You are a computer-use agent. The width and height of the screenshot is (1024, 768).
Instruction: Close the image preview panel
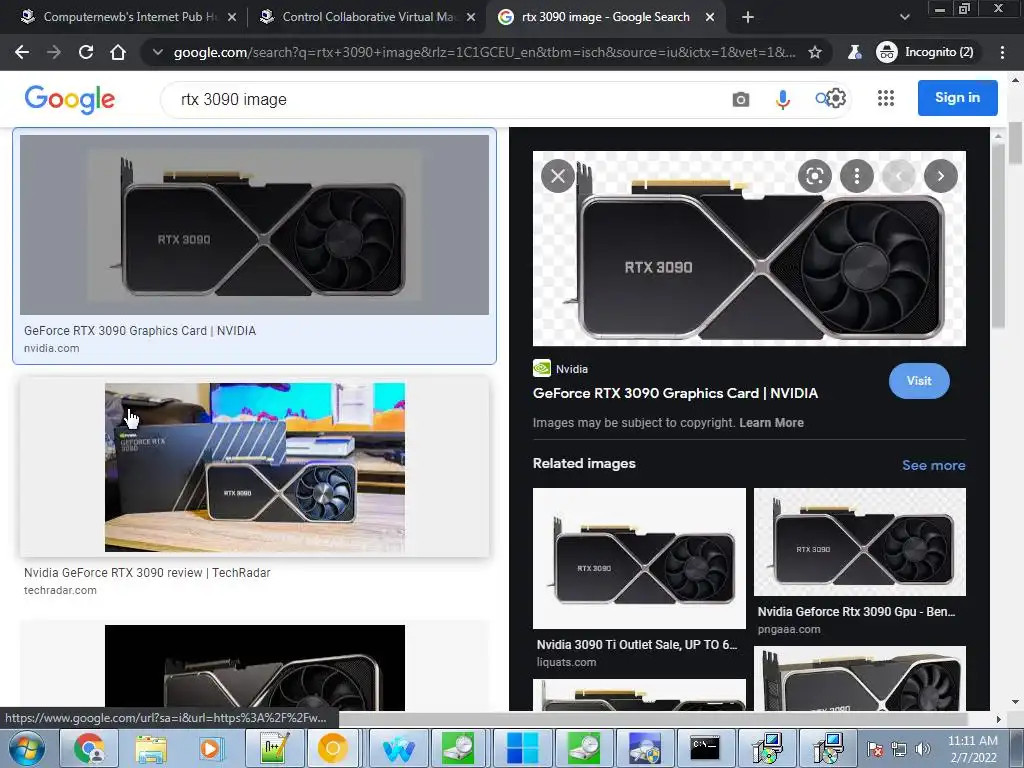(558, 176)
